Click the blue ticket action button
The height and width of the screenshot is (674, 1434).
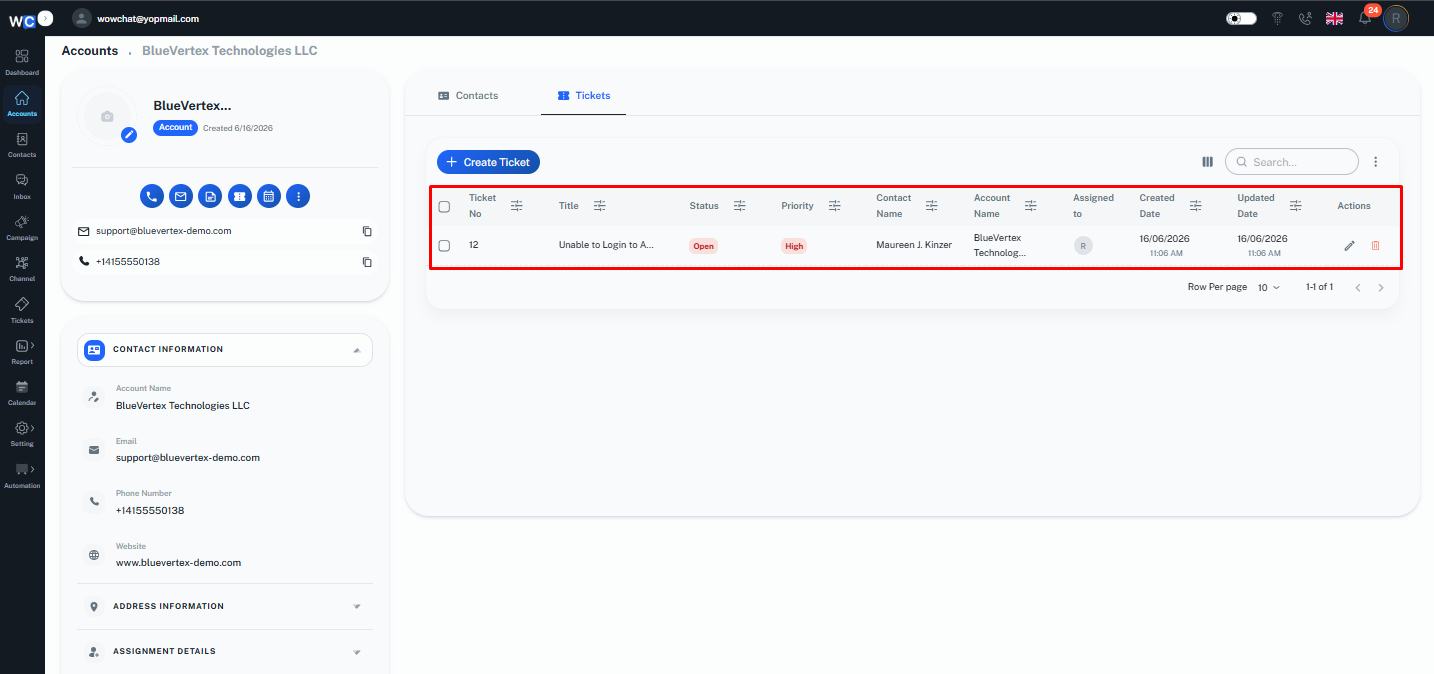[239, 196]
